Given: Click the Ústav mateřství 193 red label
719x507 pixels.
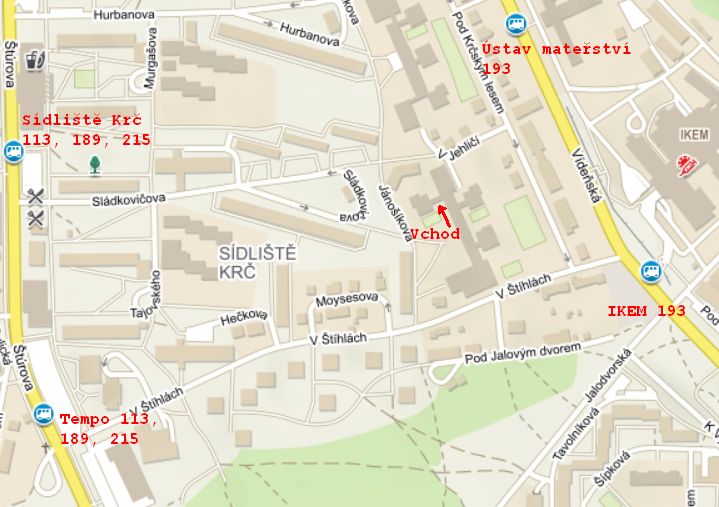Looking at the screenshot, I should pyautogui.click(x=555, y=58).
